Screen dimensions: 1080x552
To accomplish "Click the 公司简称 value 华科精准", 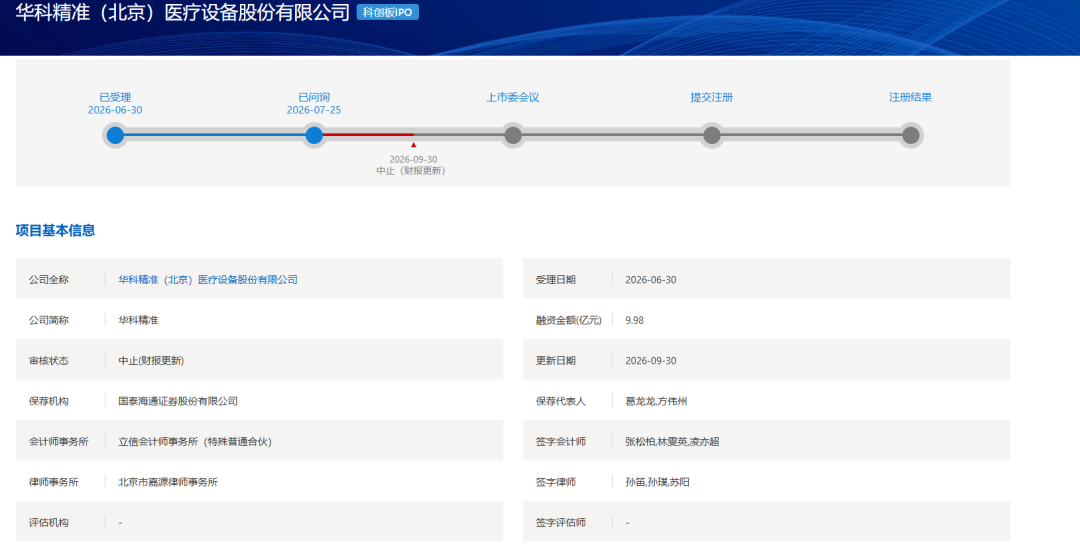I will [x=138, y=320].
